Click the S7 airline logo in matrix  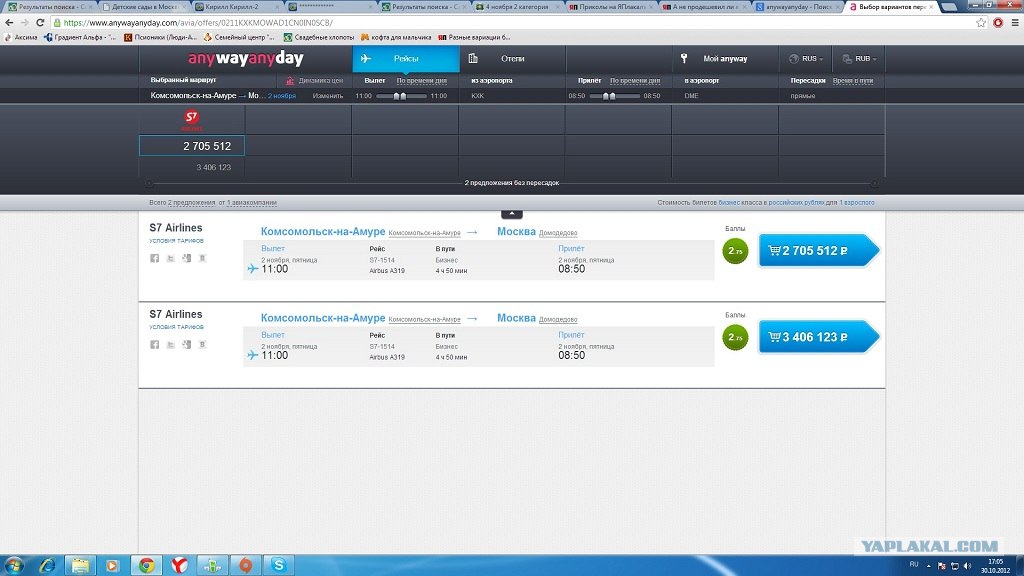click(191, 119)
